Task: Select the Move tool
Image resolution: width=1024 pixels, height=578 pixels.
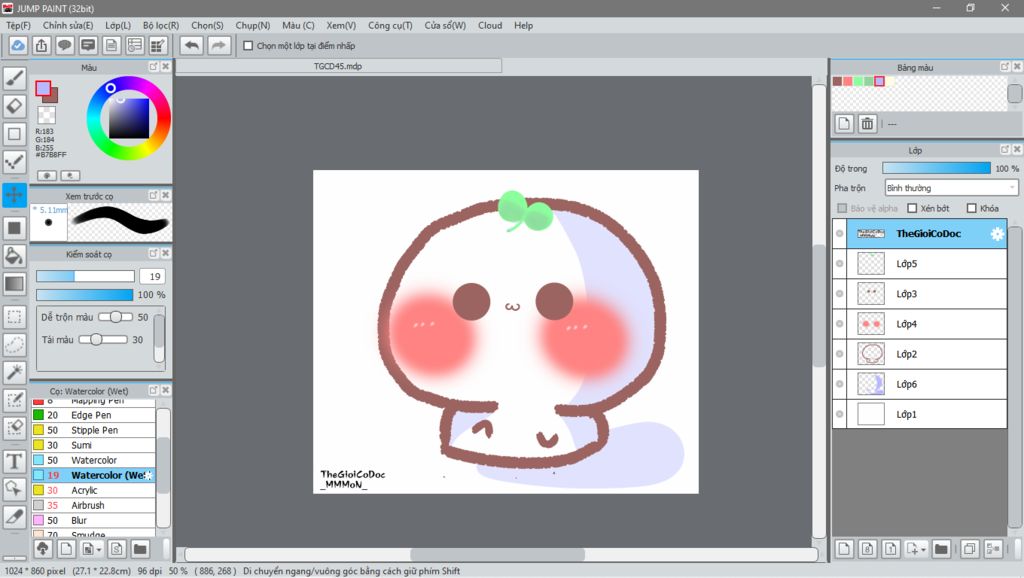Action: click(14, 195)
